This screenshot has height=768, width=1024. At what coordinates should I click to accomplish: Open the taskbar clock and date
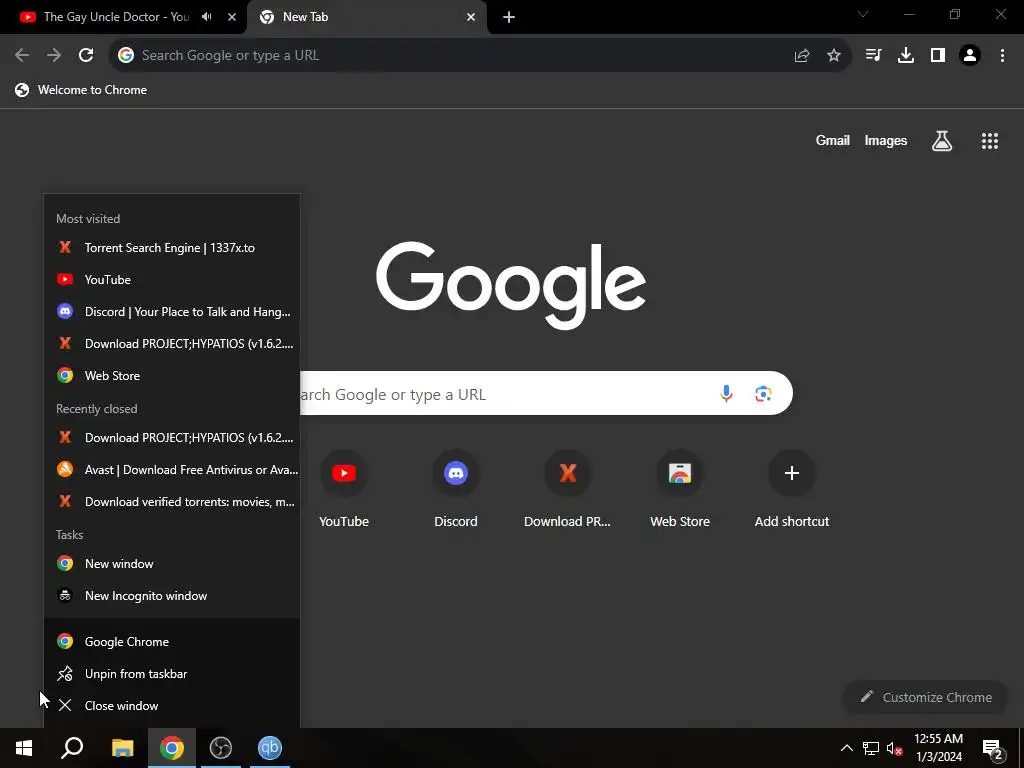(938, 748)
